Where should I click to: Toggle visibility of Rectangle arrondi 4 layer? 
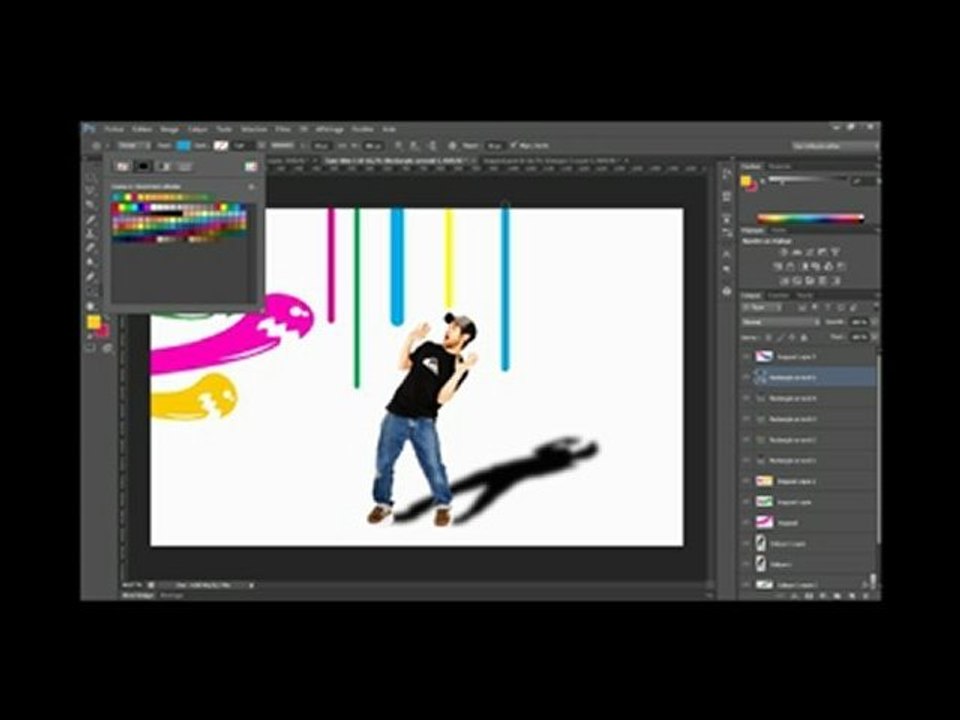coord(746,398)
